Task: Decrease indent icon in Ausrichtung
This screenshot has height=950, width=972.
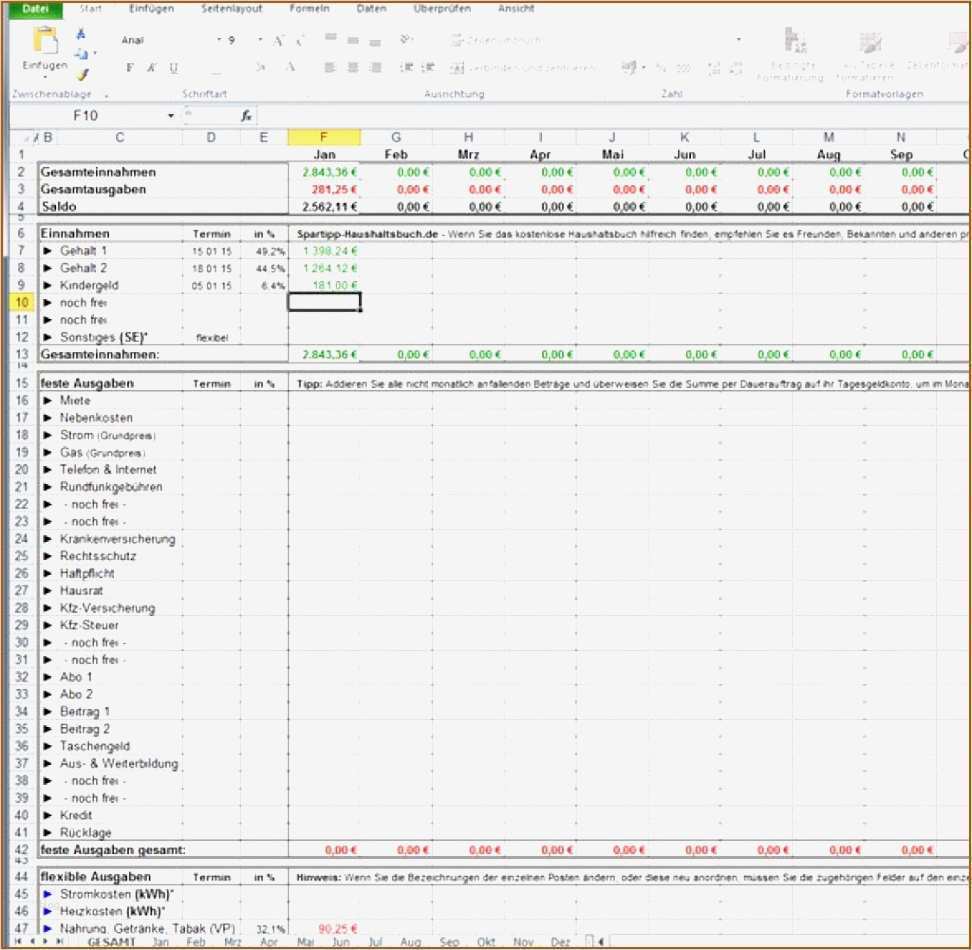Action: click(x=407, y=68)
